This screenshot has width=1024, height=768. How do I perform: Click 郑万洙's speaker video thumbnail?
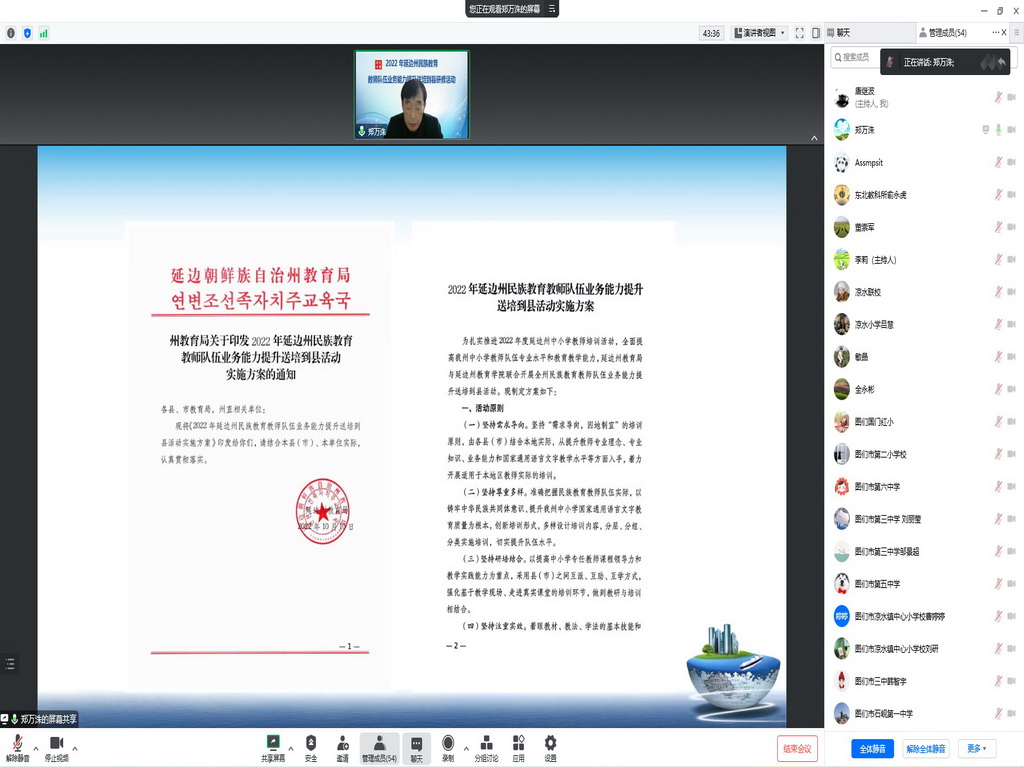pos(411,95)
